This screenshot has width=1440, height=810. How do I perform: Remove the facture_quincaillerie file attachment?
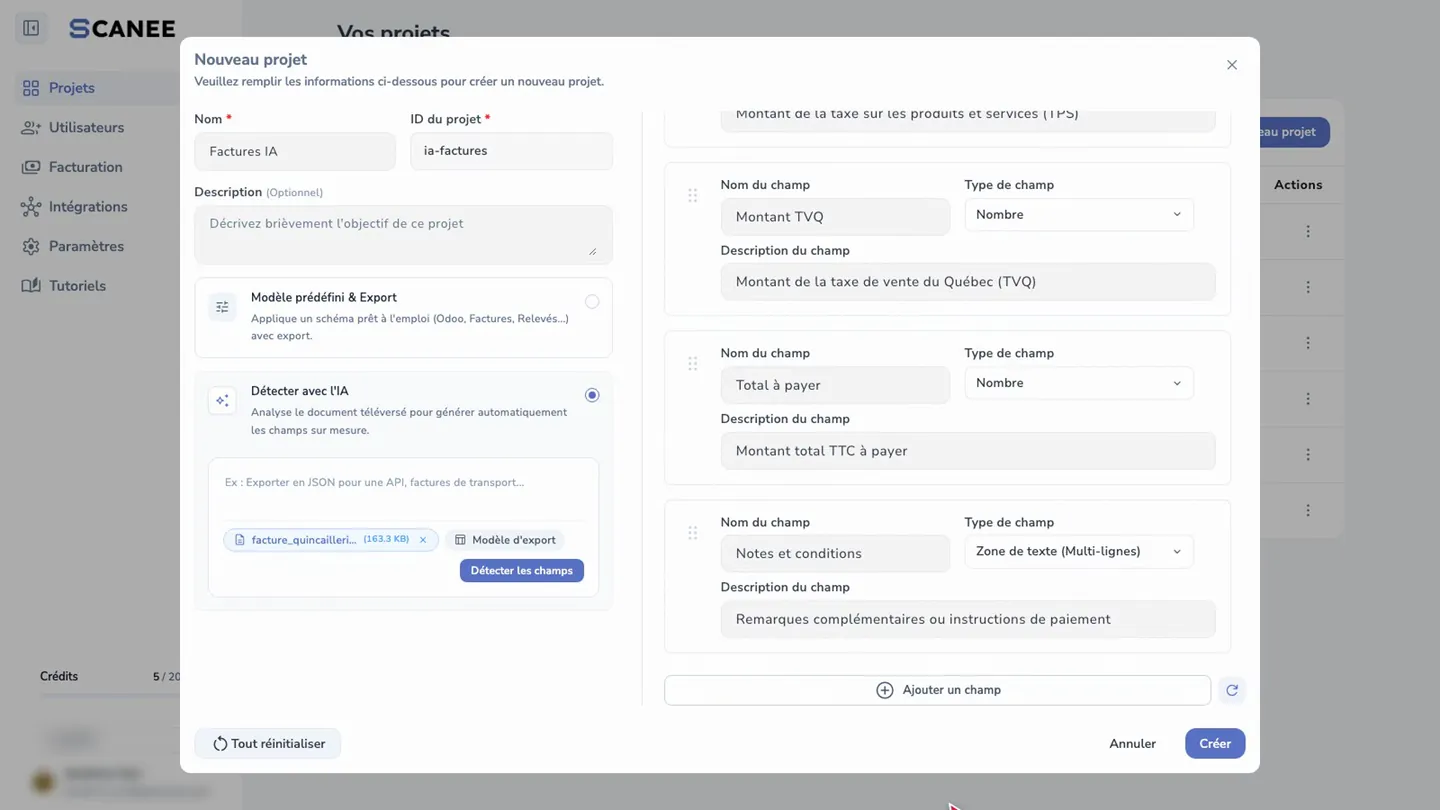423,540
